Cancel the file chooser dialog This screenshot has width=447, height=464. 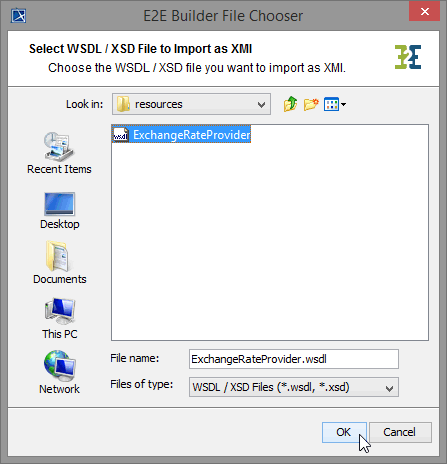point(400,432)
